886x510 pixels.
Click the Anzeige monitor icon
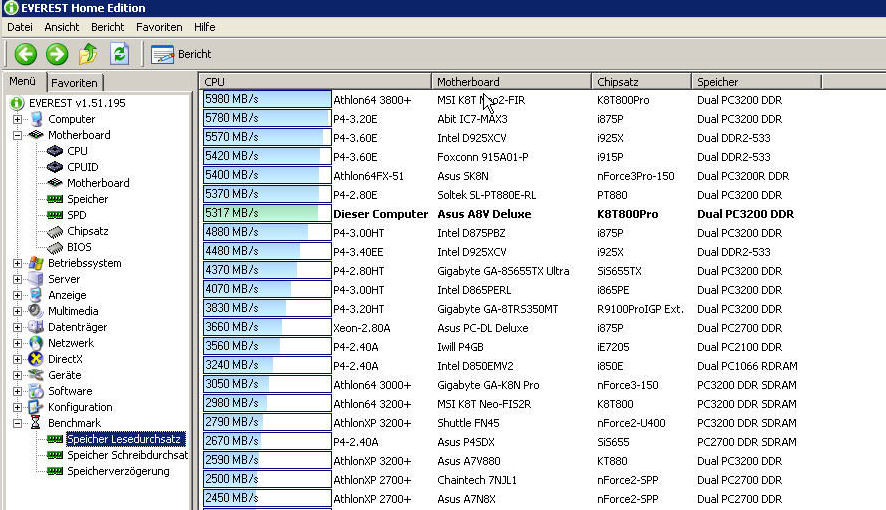[36, 295]
